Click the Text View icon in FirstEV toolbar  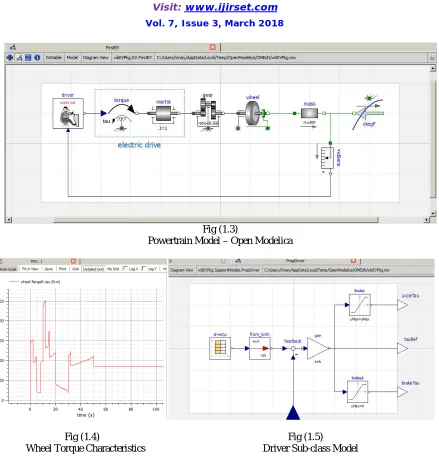(x=28, y=57)
